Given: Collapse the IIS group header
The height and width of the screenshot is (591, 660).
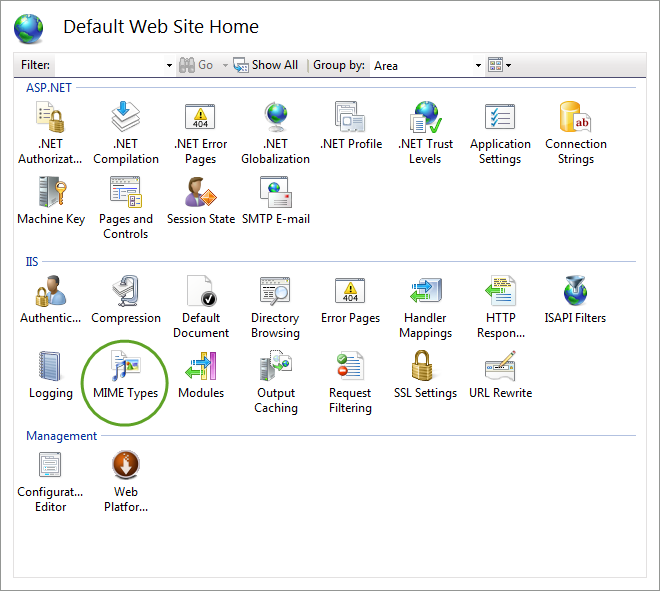Looking at the screenshot, I should pos(32,261).
